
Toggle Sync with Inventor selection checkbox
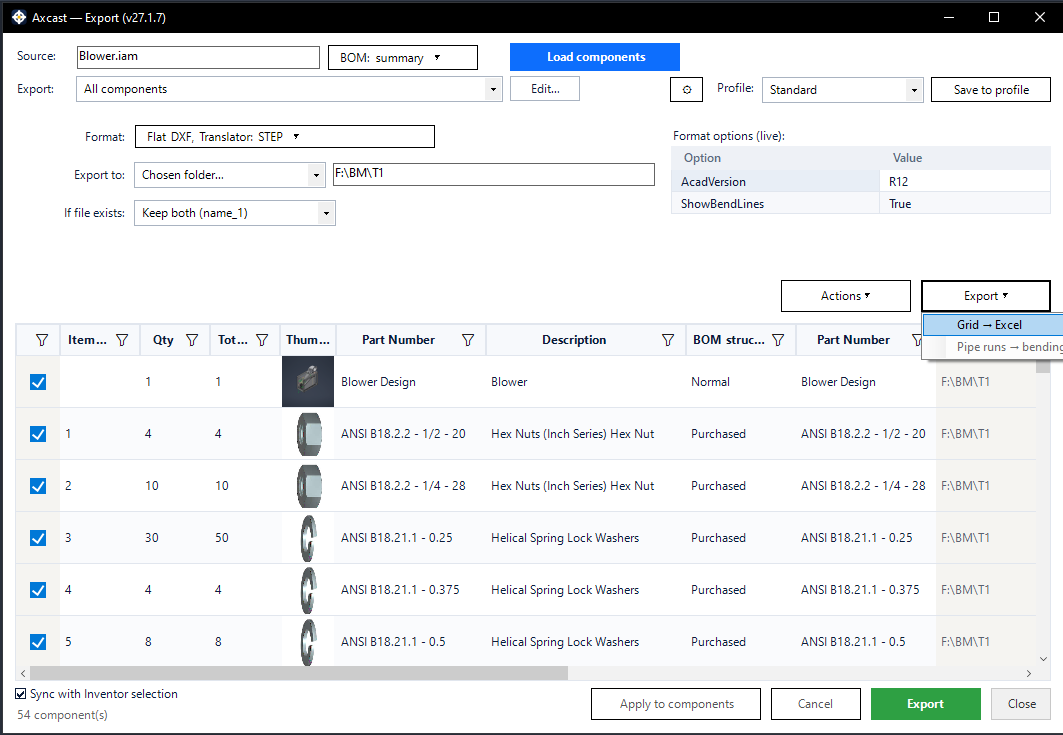(21, 694)
